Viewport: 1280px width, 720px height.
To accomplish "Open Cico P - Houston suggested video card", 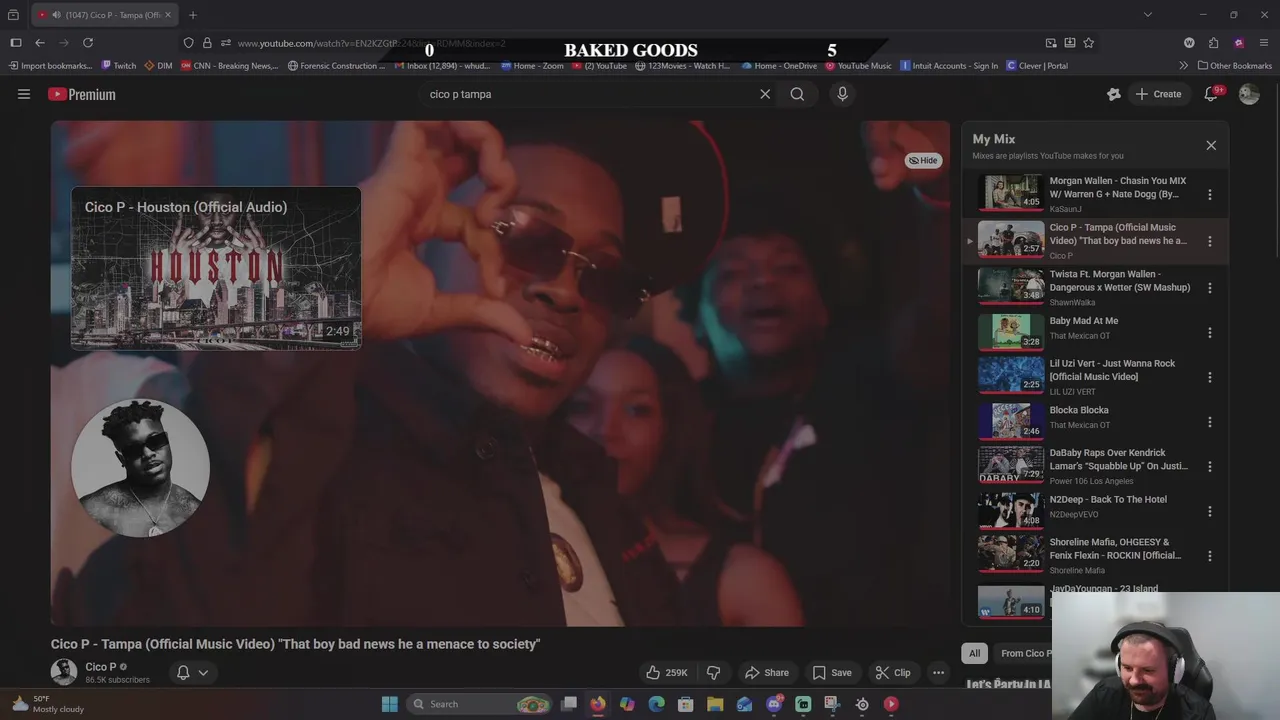I will [x=216, y=268].
